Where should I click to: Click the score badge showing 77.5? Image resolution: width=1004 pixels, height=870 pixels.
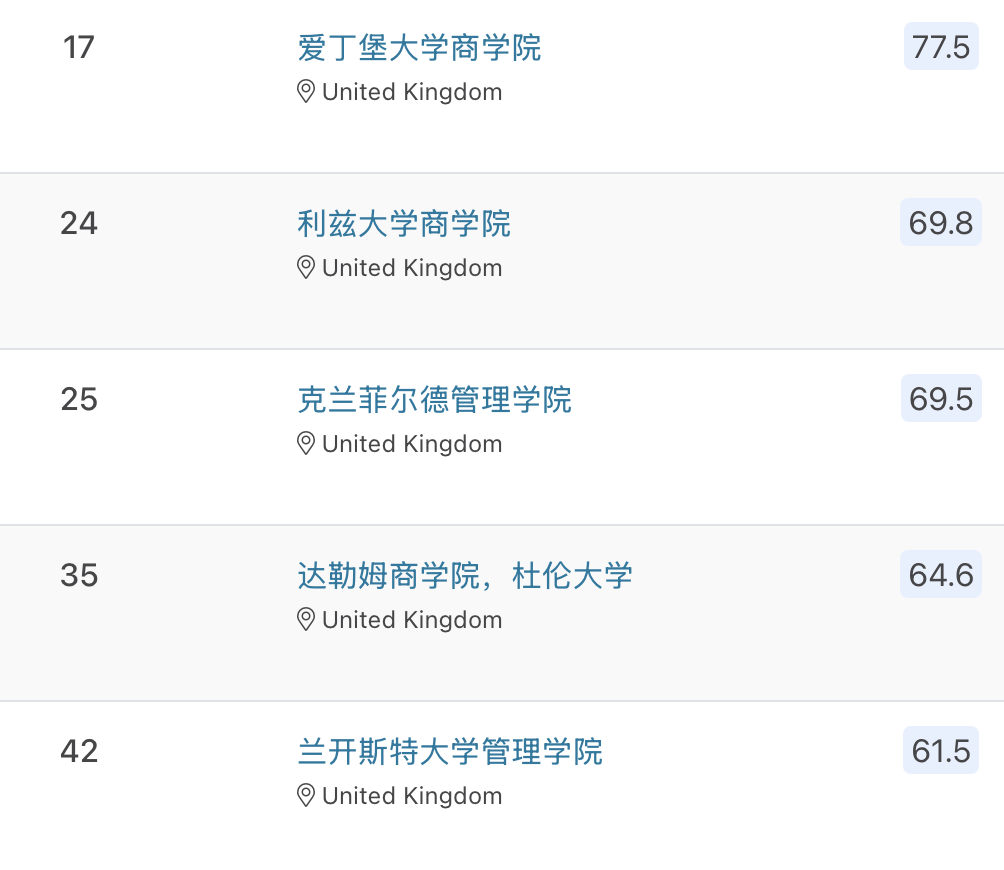tap(940, 46)
